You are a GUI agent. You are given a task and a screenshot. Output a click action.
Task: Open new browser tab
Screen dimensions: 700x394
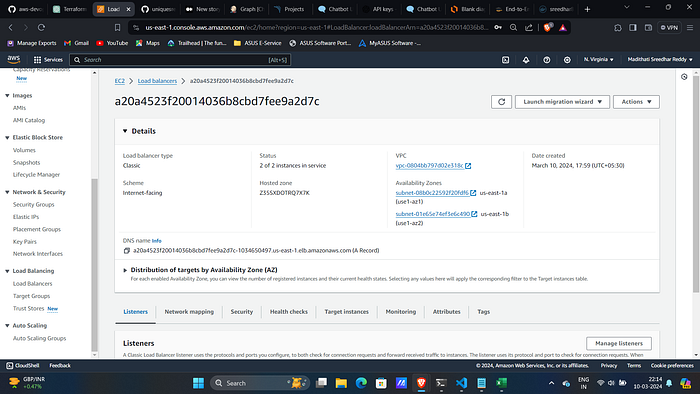tap(588, 9)
